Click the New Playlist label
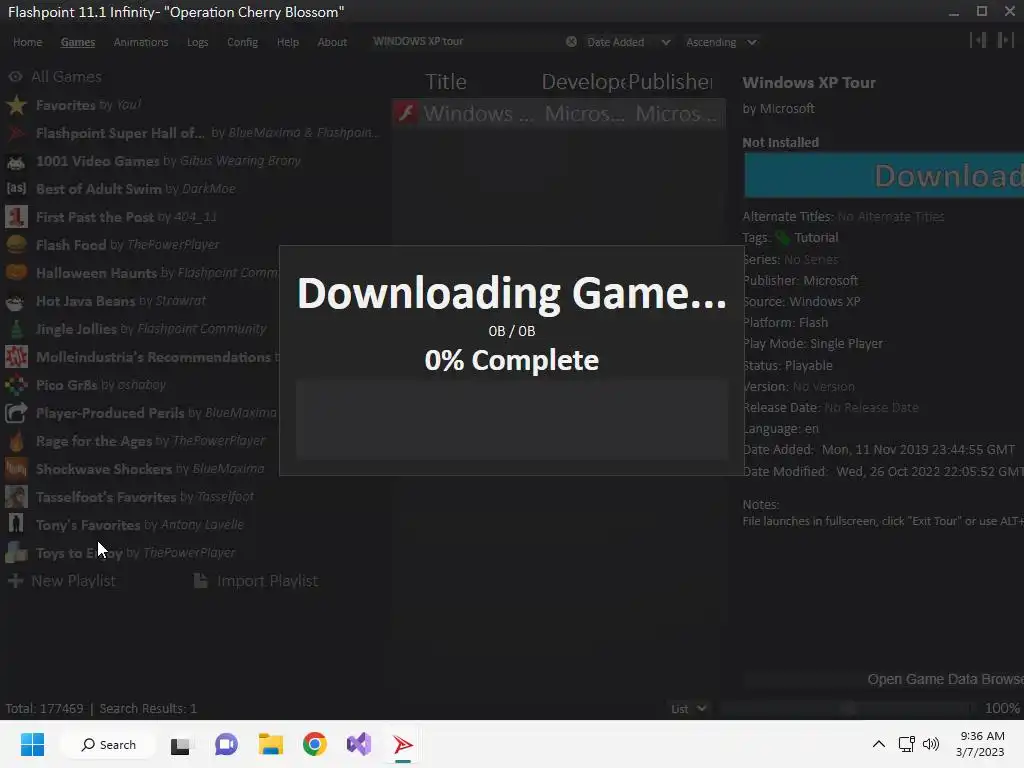The height and width of the screenshot is (768, 1024). click(x=74, y=581)
